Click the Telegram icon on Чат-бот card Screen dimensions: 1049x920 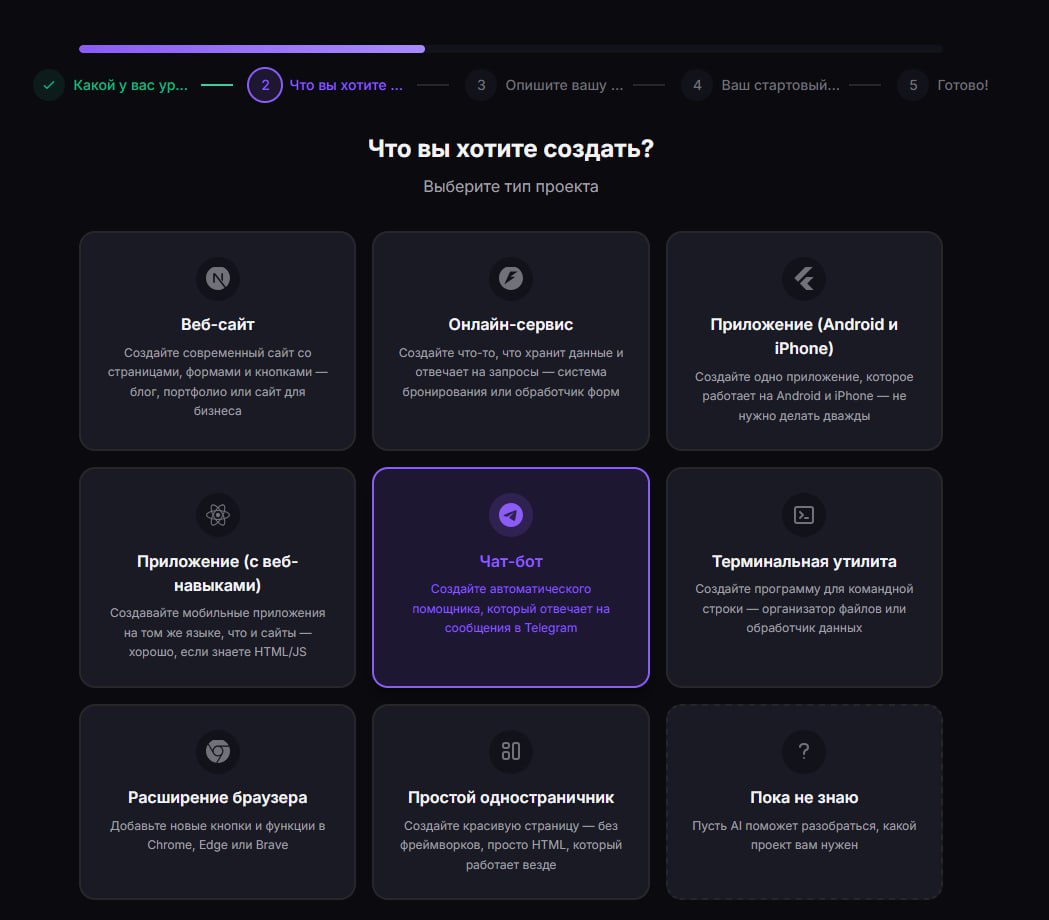coord(510,515)
